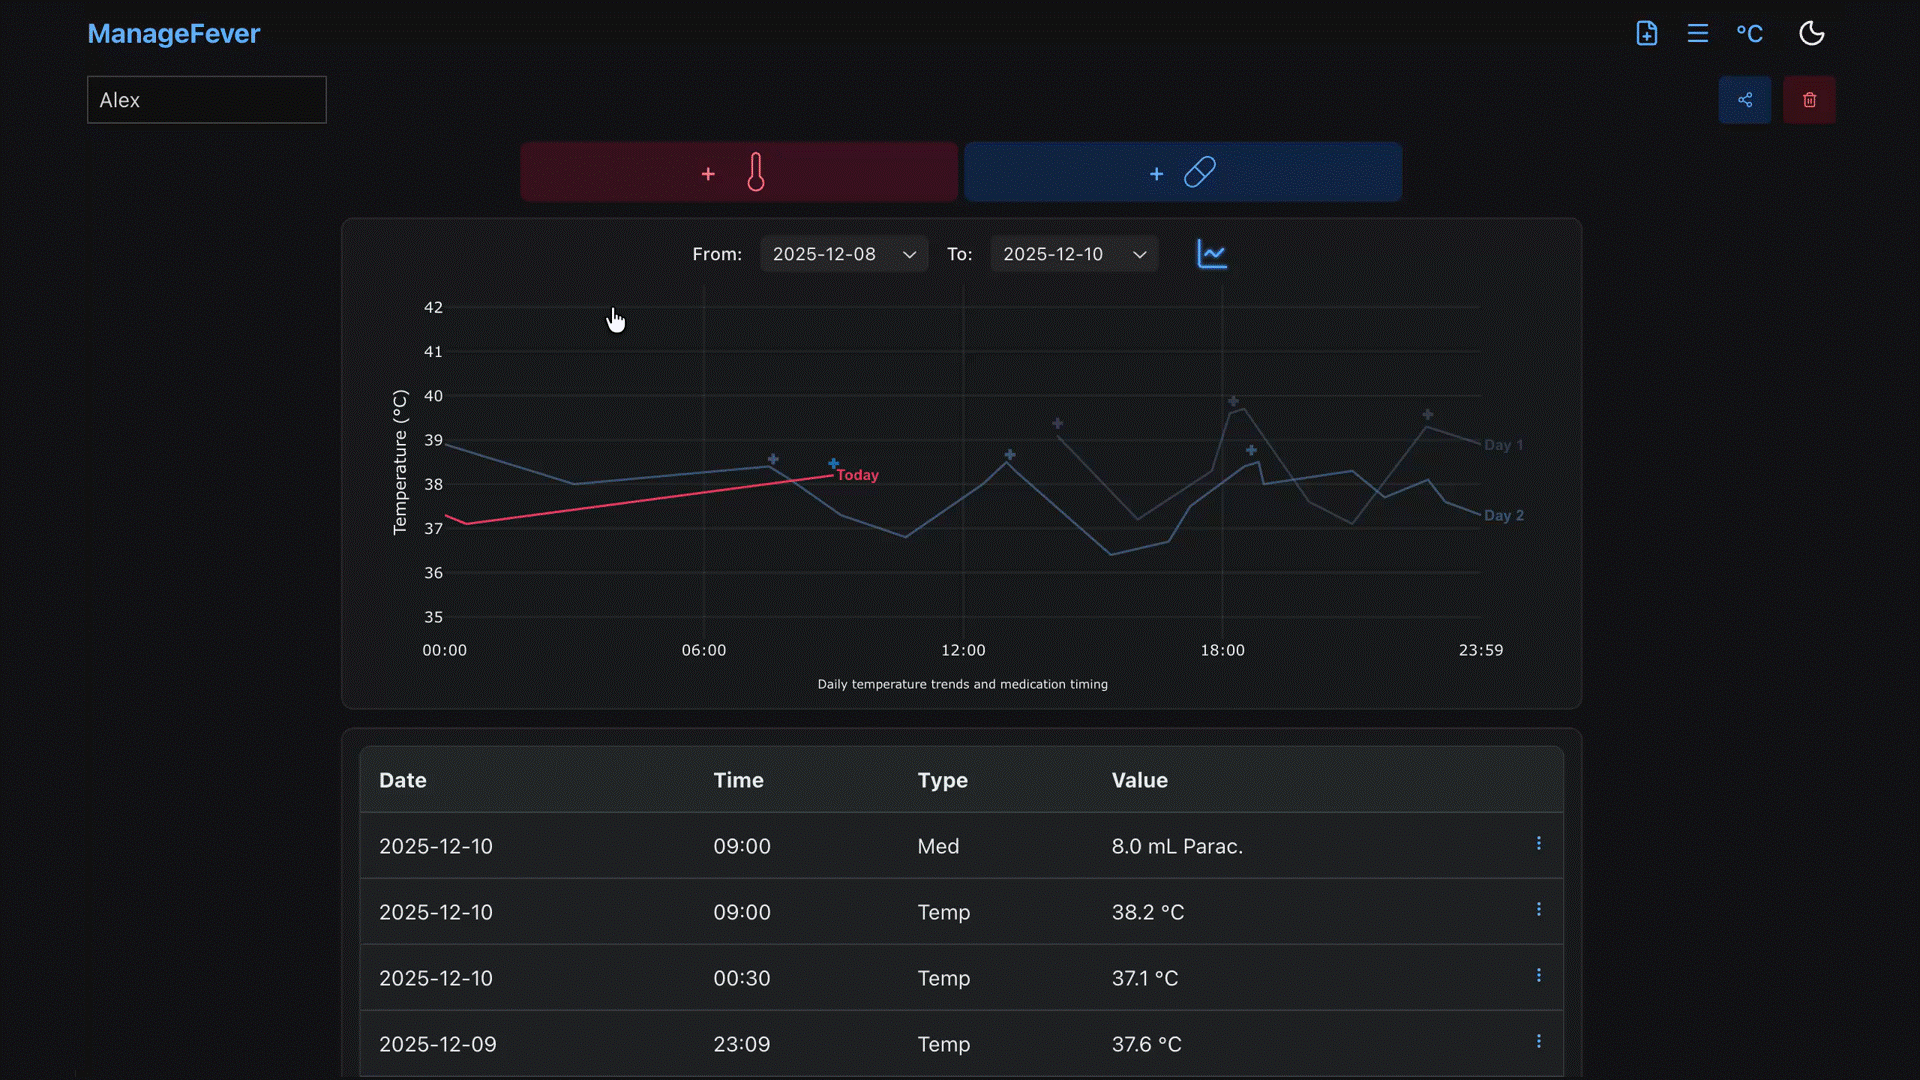This screenshot has width=1920, height=1080.
Task: Open the hamburger list menu icon
Action: (x=1697, y=33)
